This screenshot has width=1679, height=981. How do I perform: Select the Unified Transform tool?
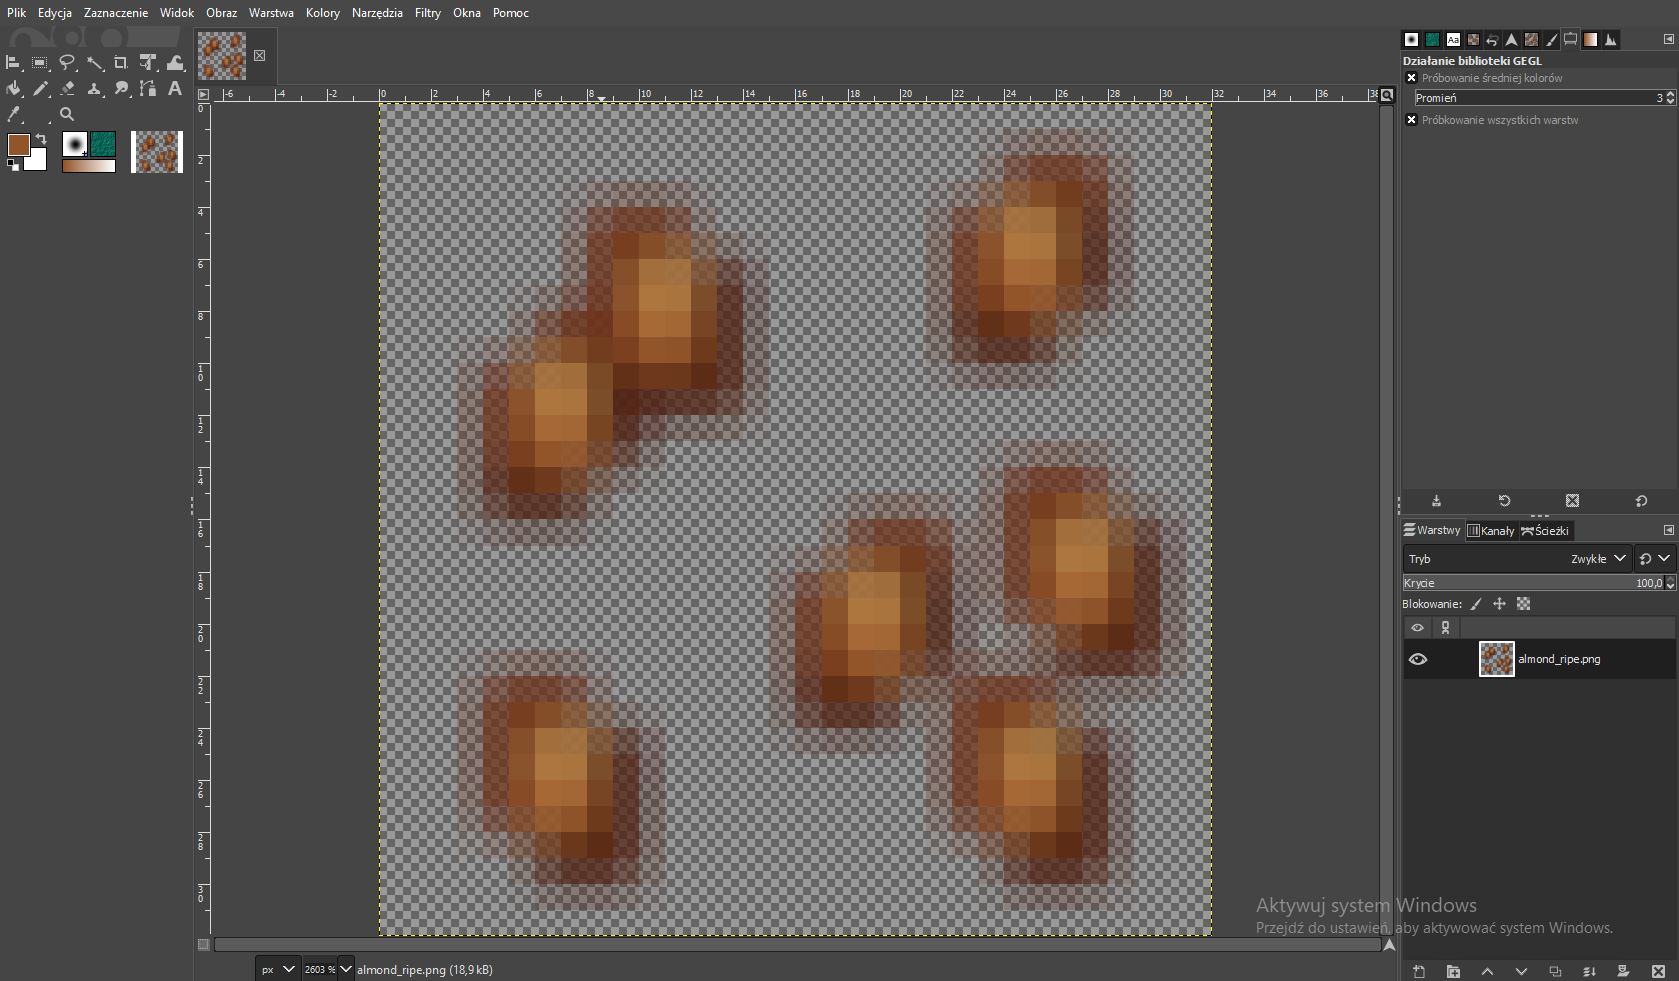click(148, 63)
